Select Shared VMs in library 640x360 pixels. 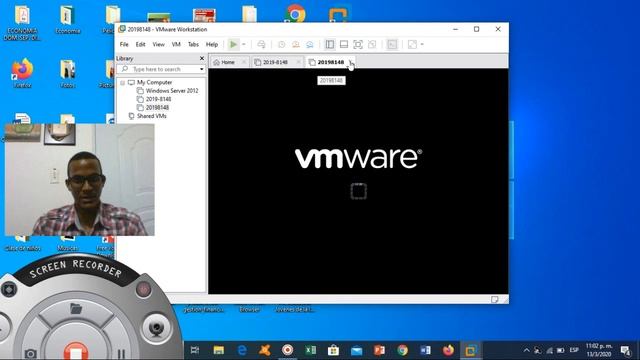pos(151,116)
